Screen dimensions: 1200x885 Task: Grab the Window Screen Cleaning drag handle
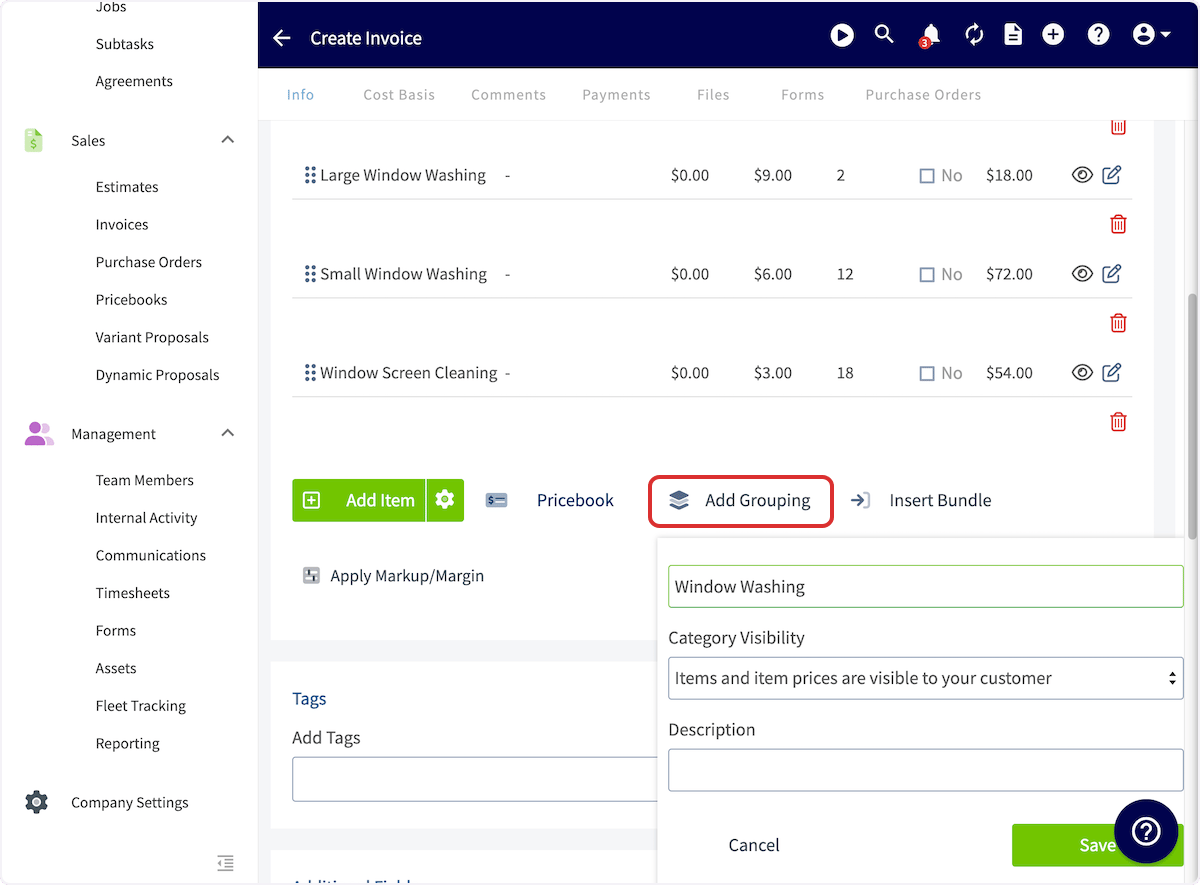coord(310,373)
